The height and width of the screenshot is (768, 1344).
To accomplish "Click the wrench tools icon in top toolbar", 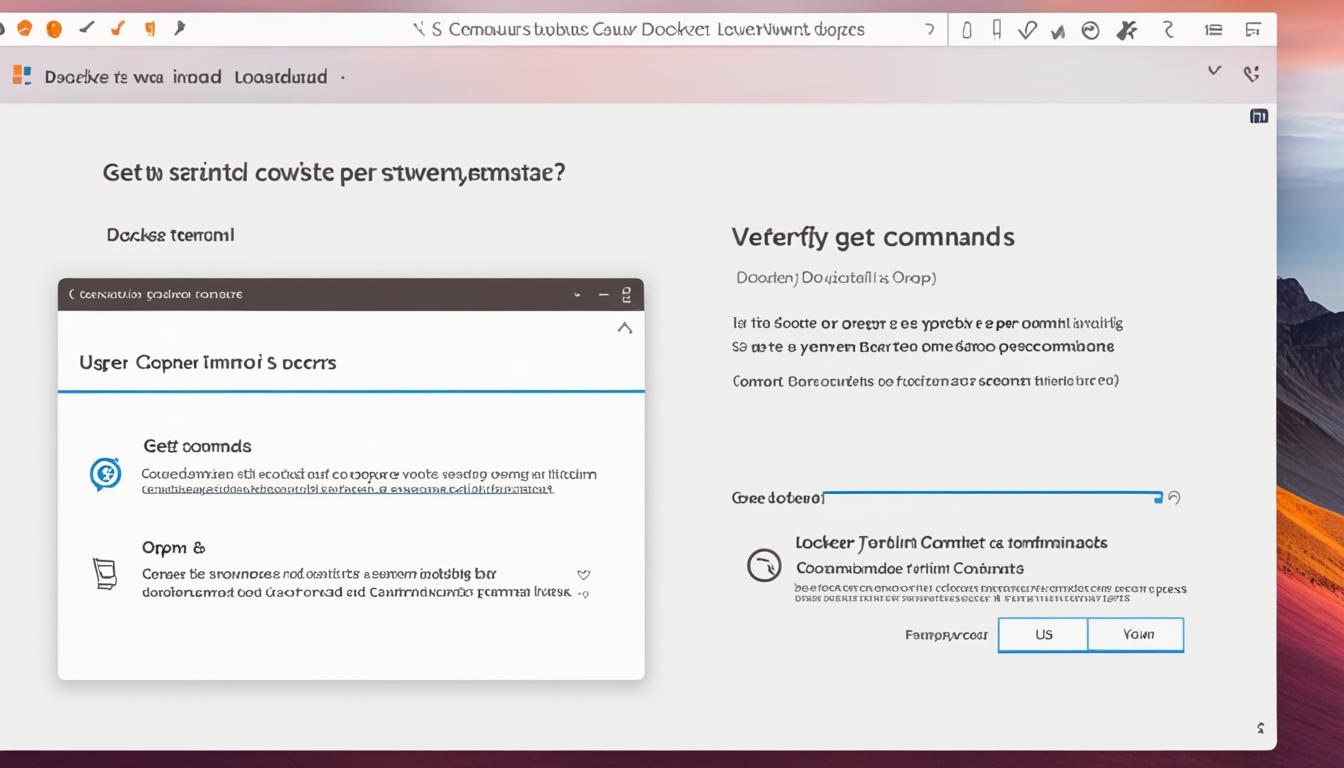I will click(x=1127, y=31).
